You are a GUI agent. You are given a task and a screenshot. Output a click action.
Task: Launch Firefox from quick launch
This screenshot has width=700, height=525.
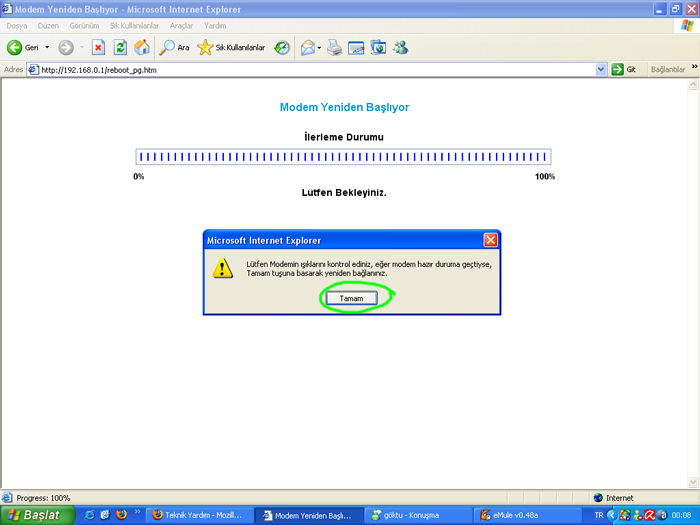click(x=121, y=515)
